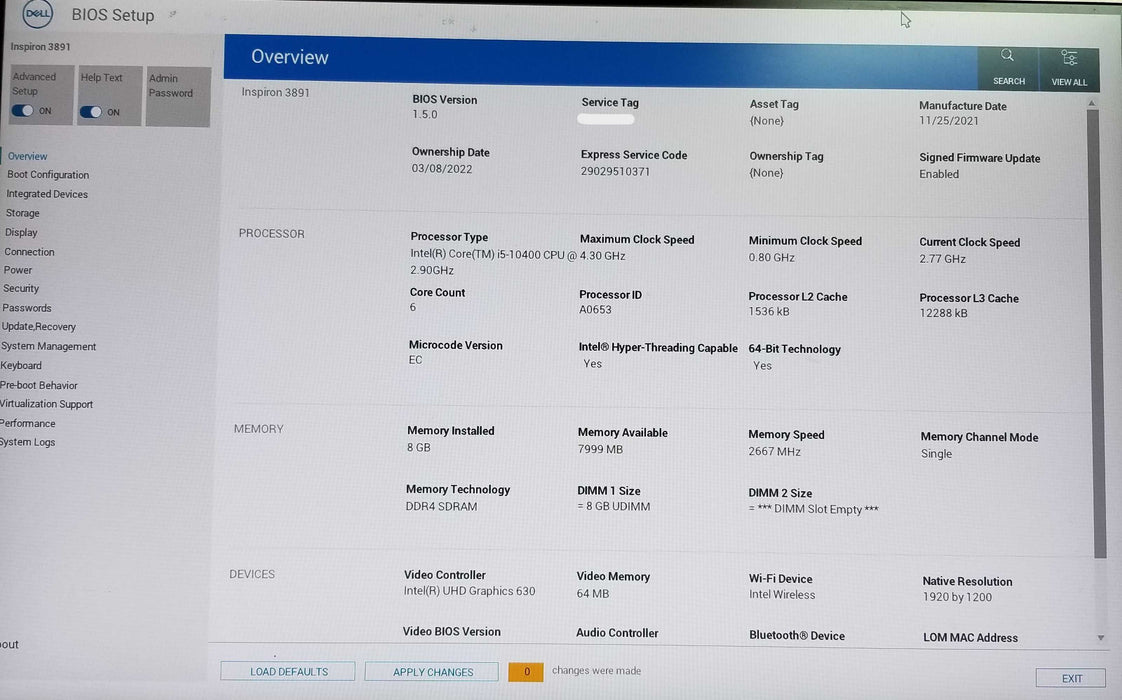Click DIMM Slot Empty value
This screenshot has width=1122, height=700.
(x=813, y=509)
